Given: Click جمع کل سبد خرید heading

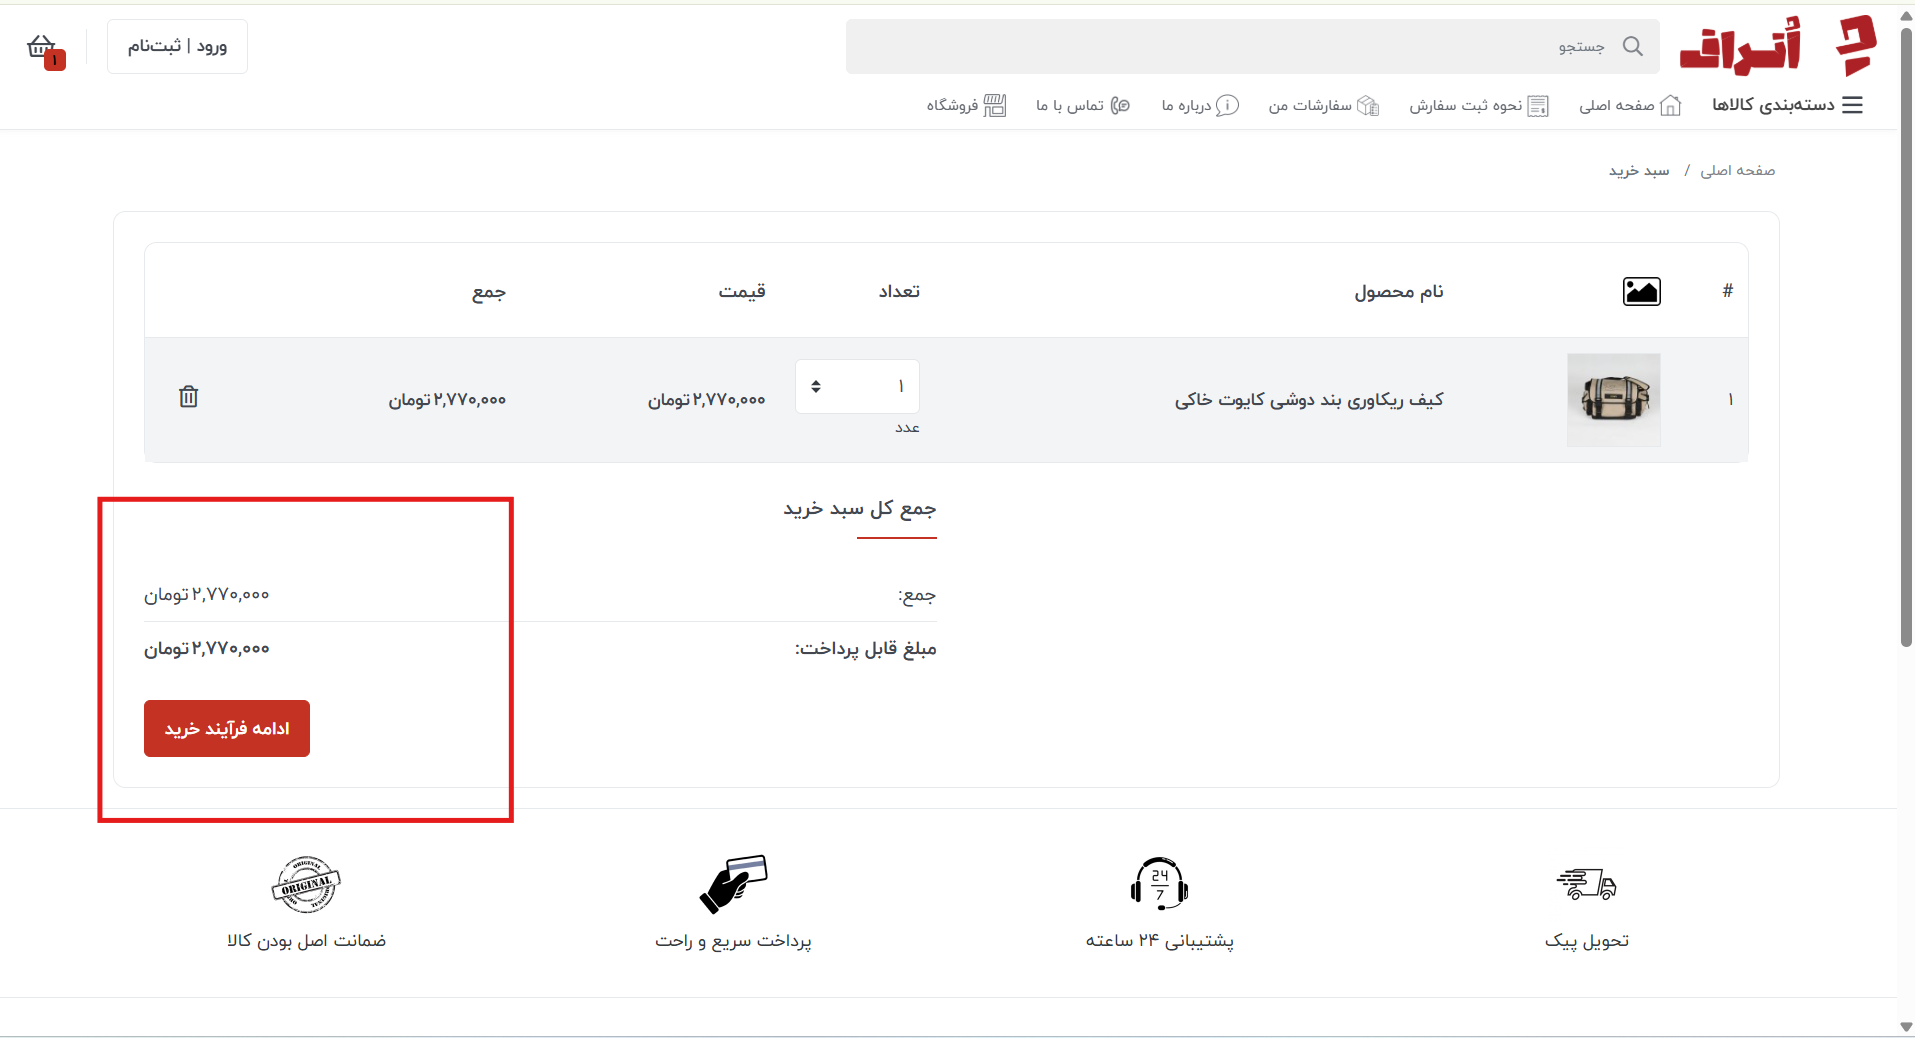Looking at the screenshot, I should (860, 509).
